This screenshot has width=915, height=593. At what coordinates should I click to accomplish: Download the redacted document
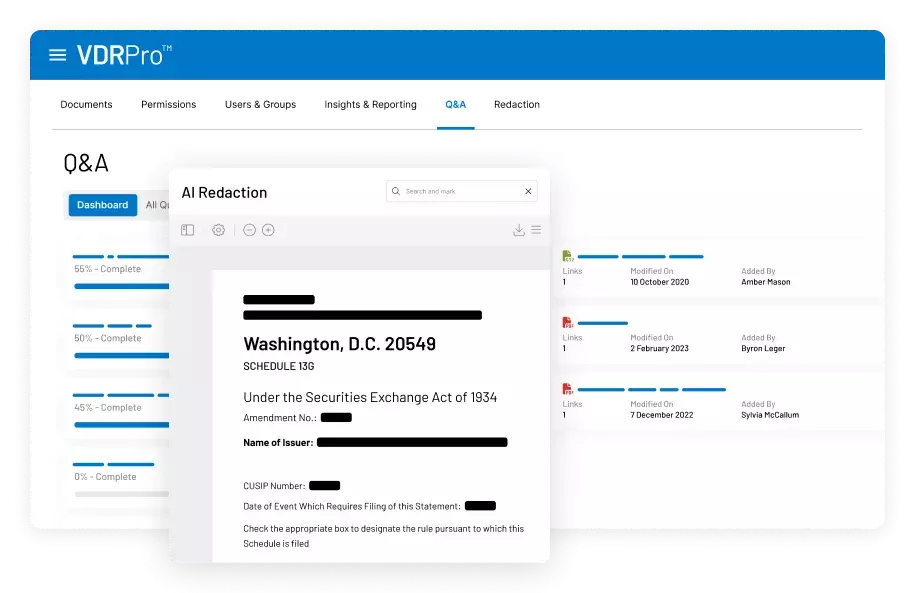pyautogui.click(x=518, y=230)
